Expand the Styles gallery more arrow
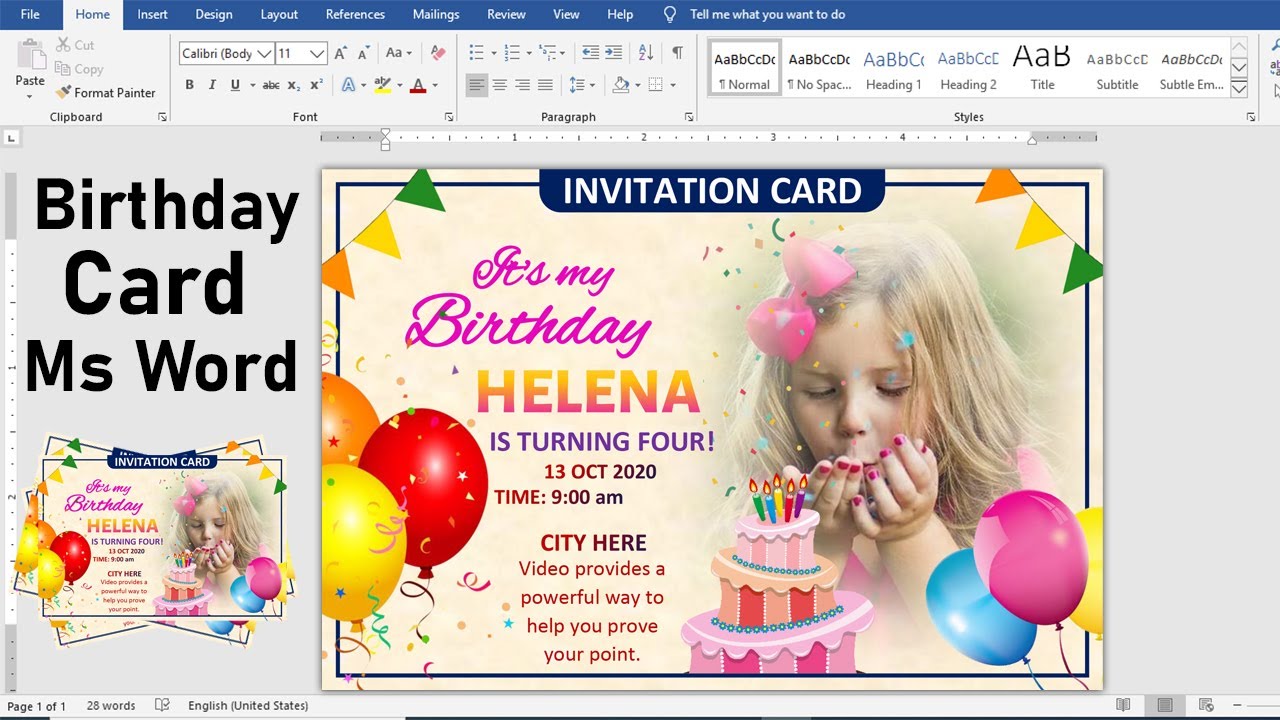 (x=1239, y=88)
